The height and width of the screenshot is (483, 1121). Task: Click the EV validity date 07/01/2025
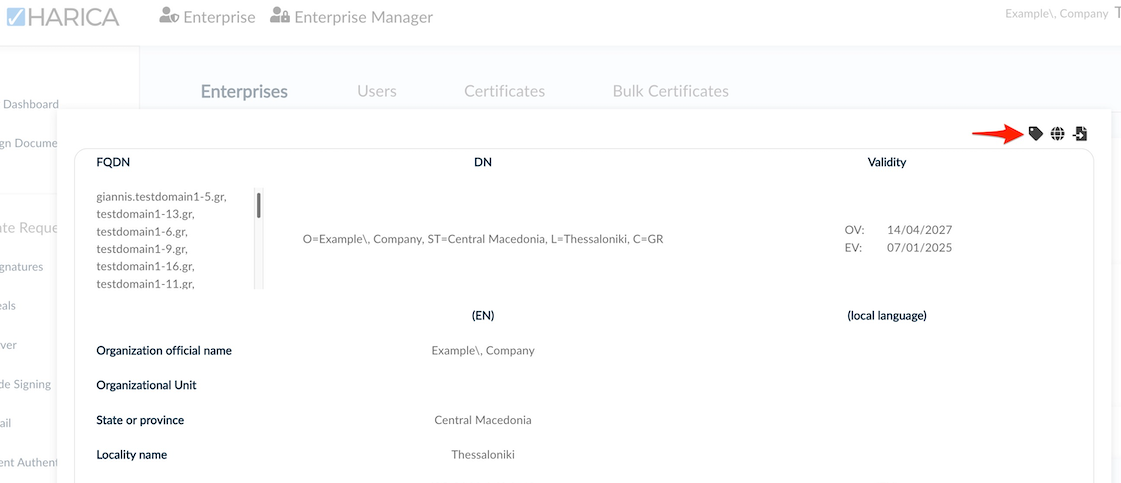pyautogui.click(x=919, y=247)
